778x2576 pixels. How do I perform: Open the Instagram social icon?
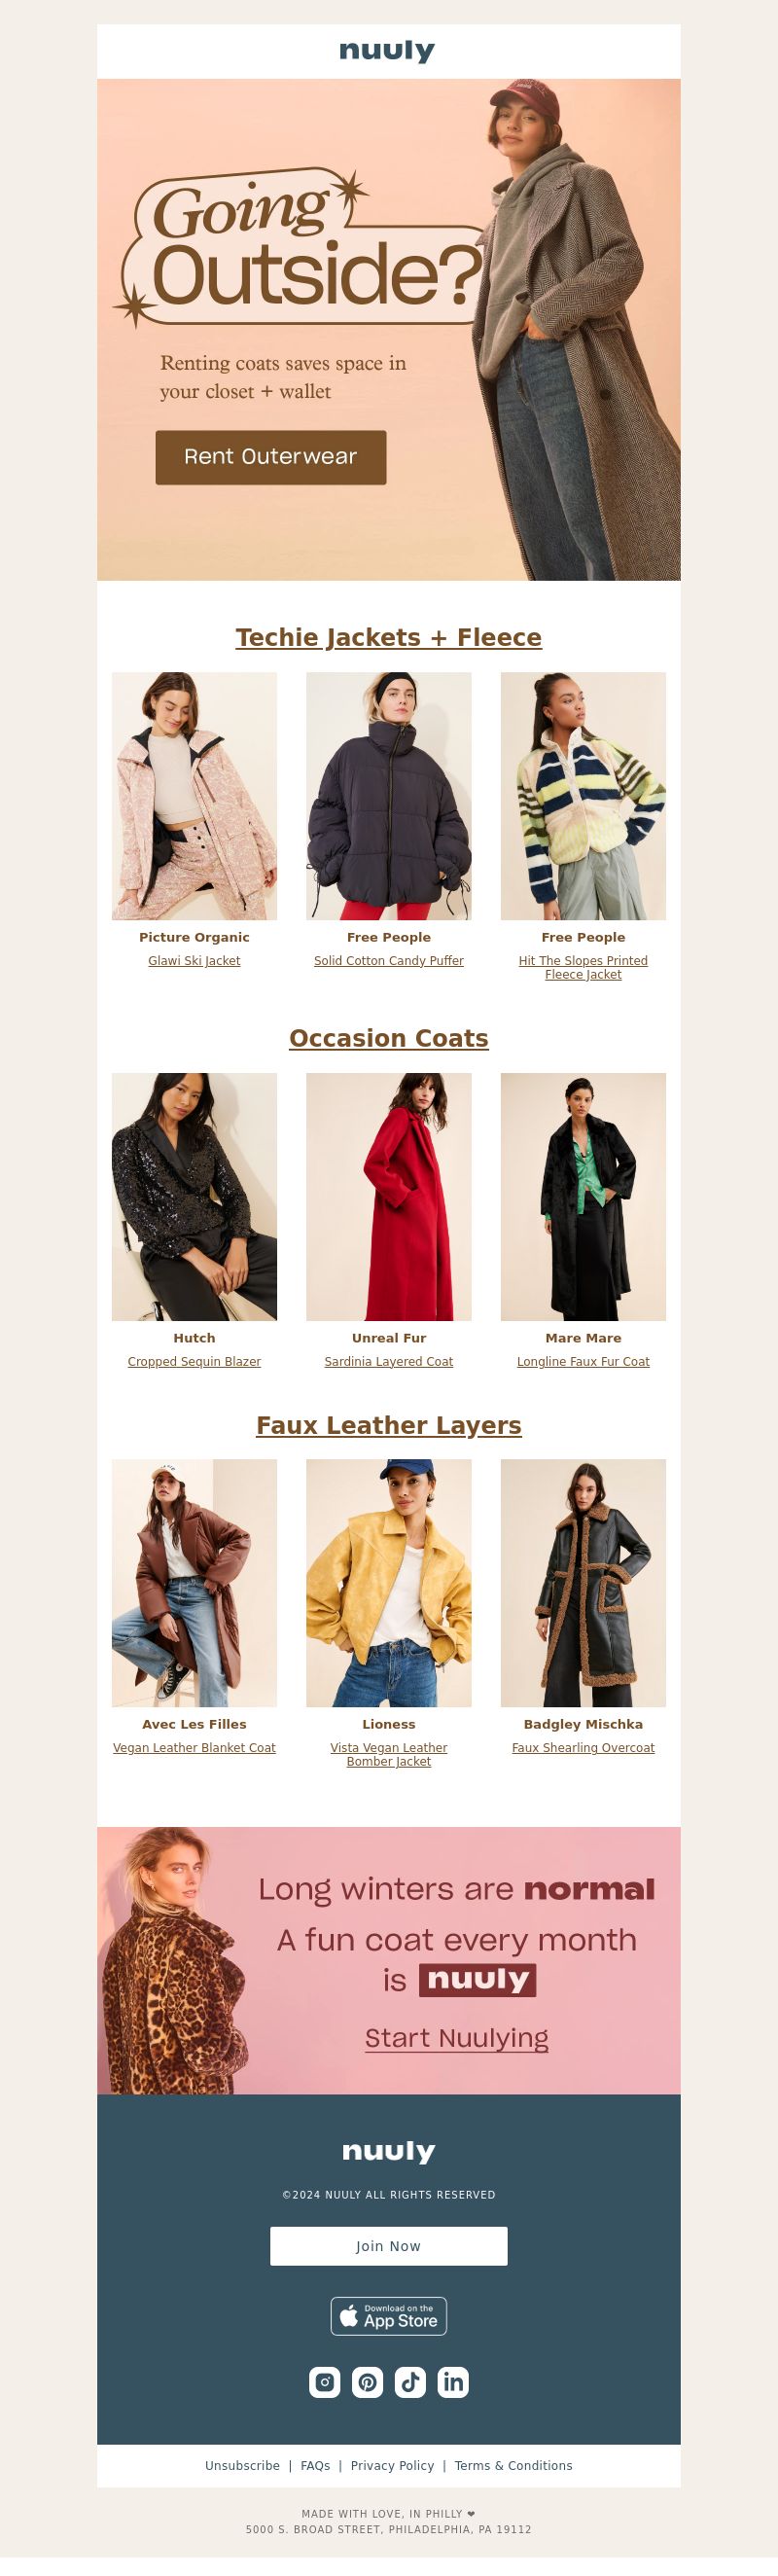coord(325,2382)
